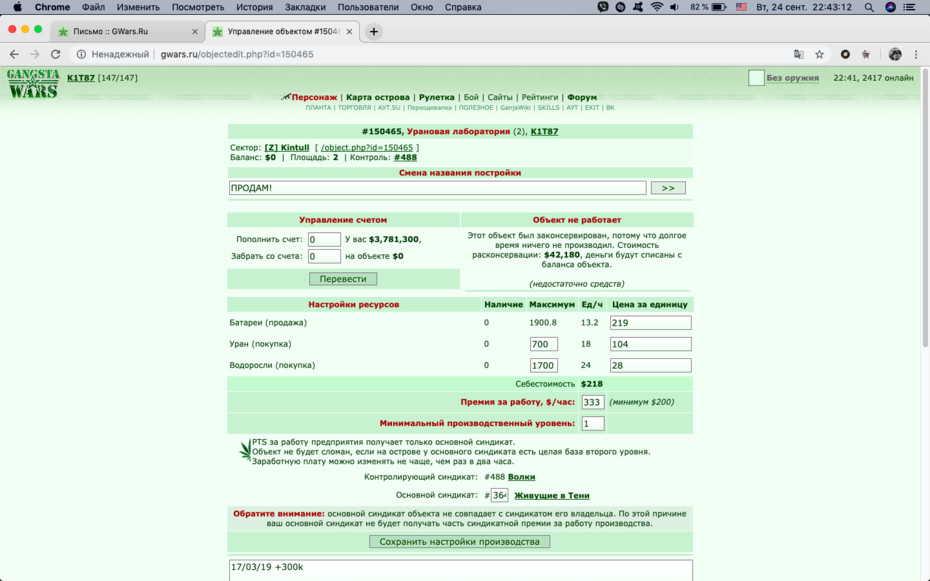This screenshot has width=930, height=581.
Task: Launch Siri from the menu bar
Action: [x=890, y=7]
